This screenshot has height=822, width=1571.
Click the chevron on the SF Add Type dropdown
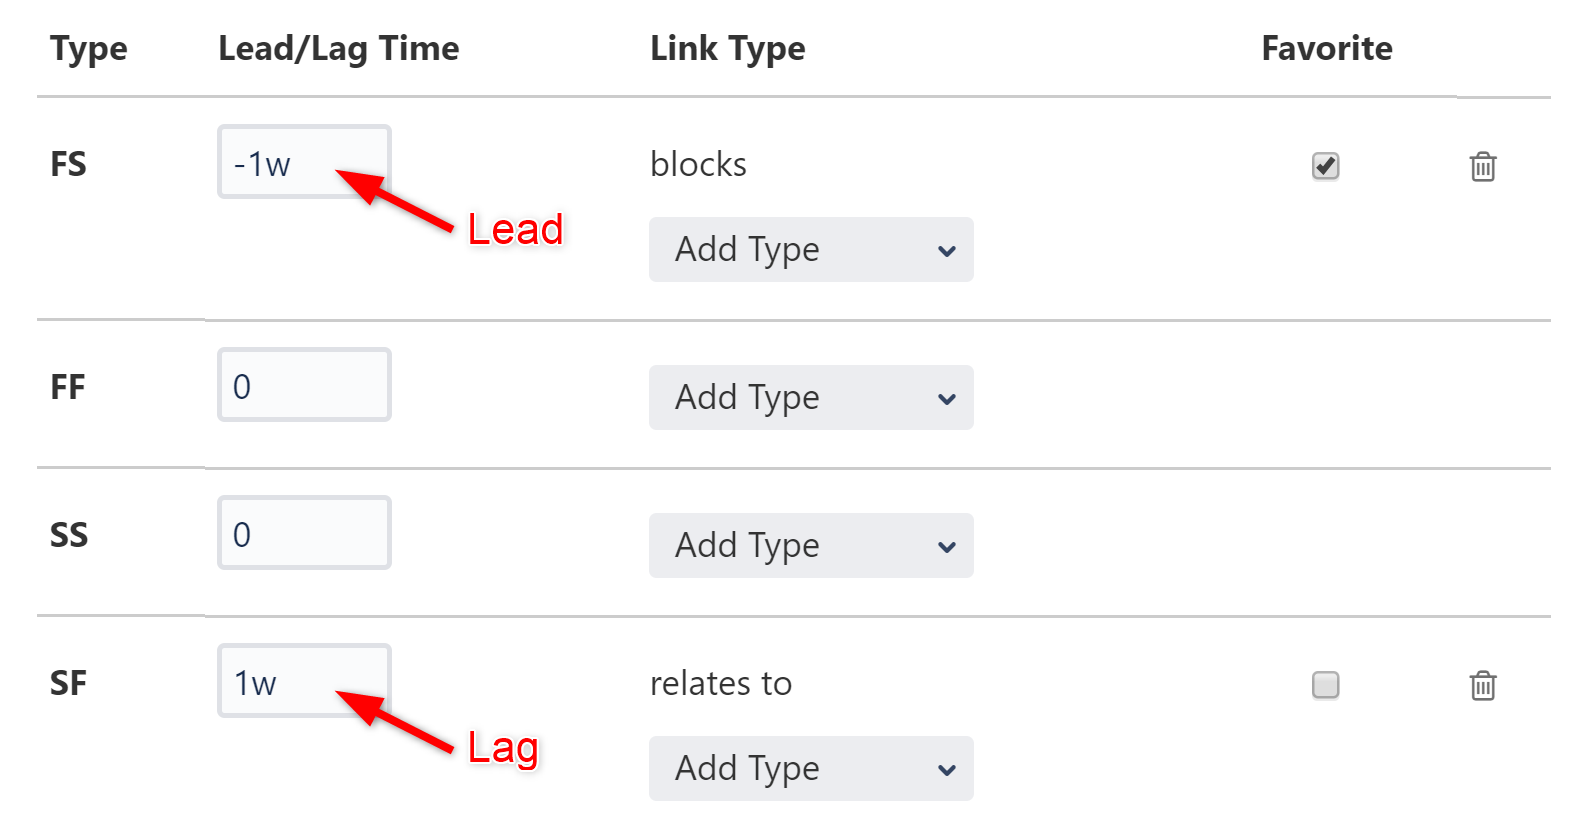tap(946, 769)
